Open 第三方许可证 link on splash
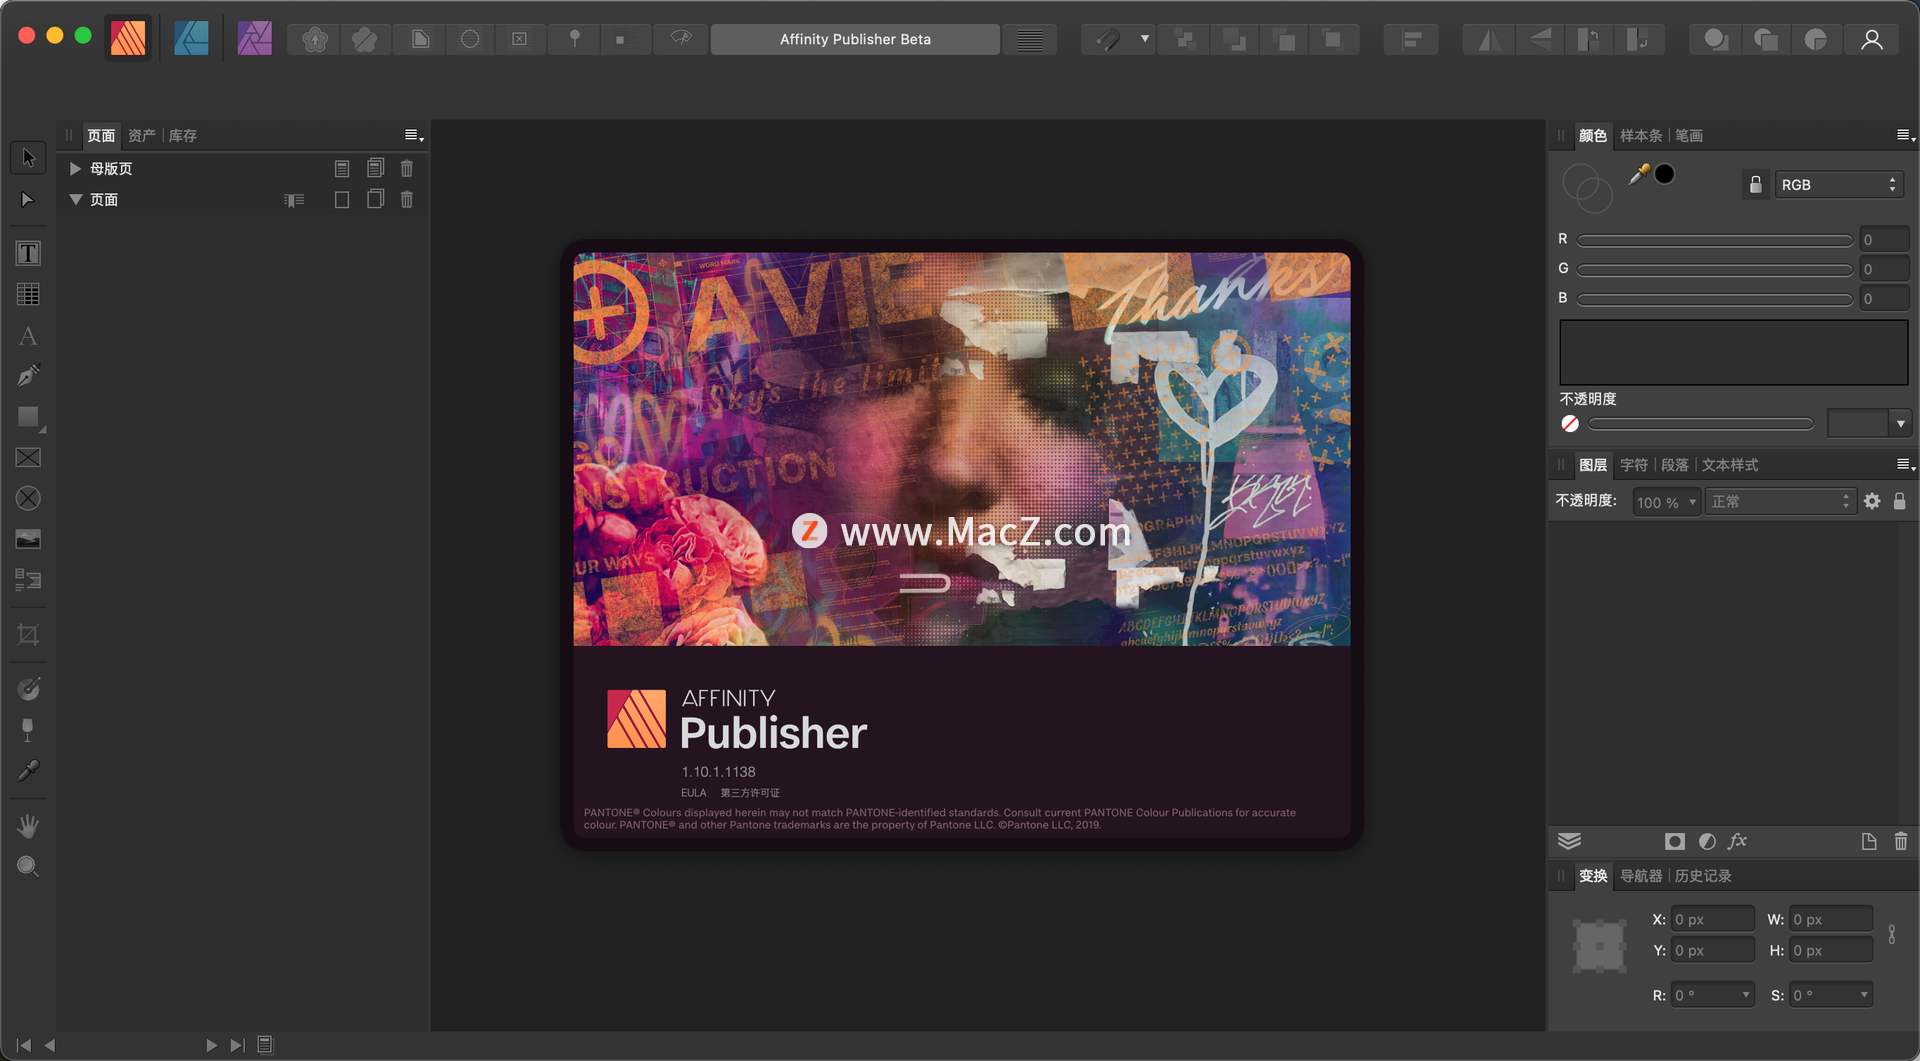 pyautogui.click(x=750, y=793)
